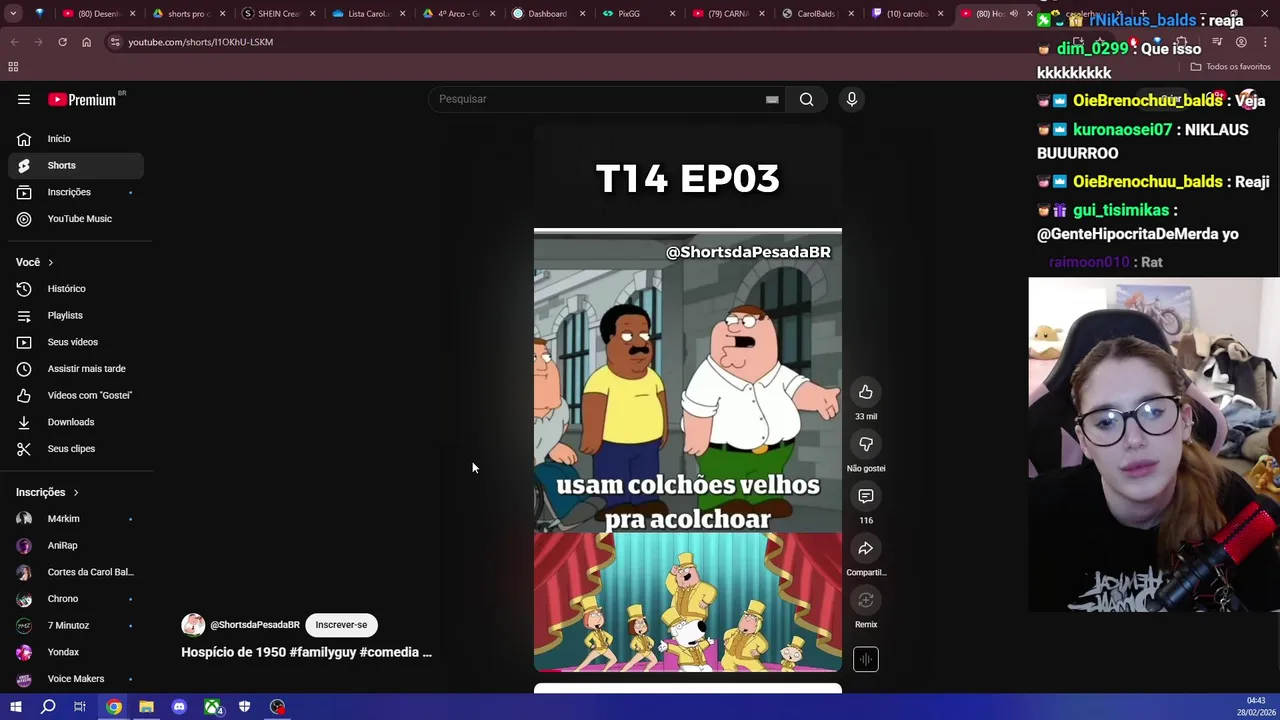Open Inscrições in sidebar
Viewport: 1280px width, 720px height.
point(76,192)
